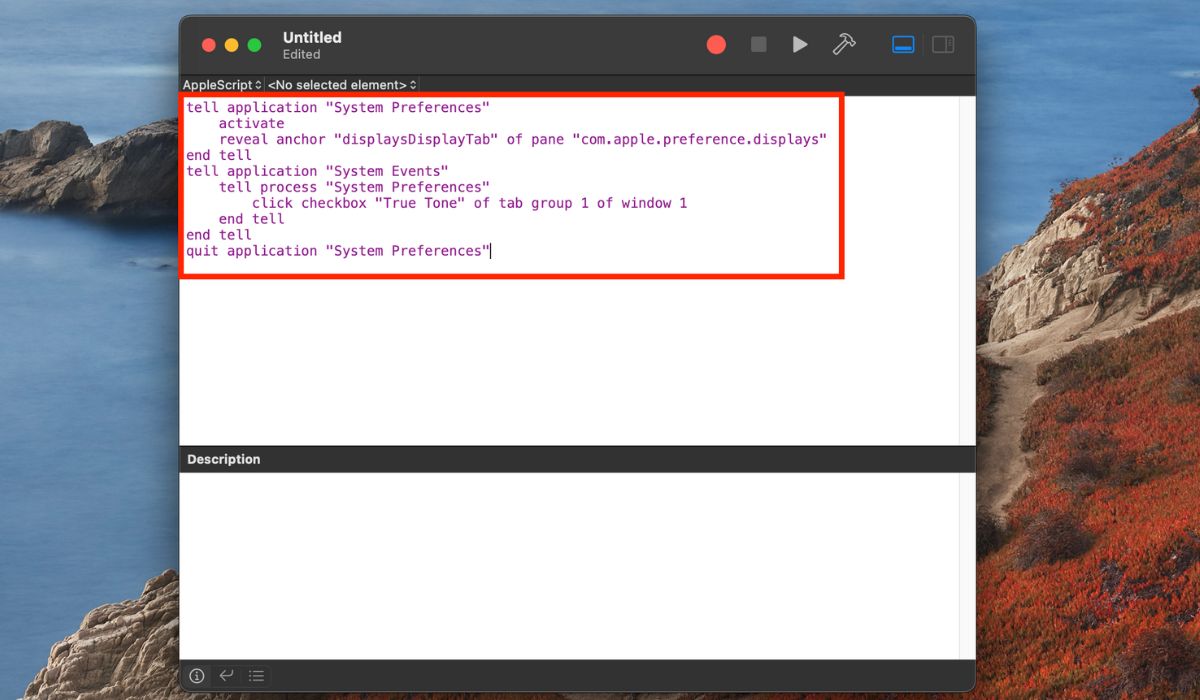The width and height of the screenshot is (1200, 700).
Task: Select the Description tab header
Action: [223, 459]
